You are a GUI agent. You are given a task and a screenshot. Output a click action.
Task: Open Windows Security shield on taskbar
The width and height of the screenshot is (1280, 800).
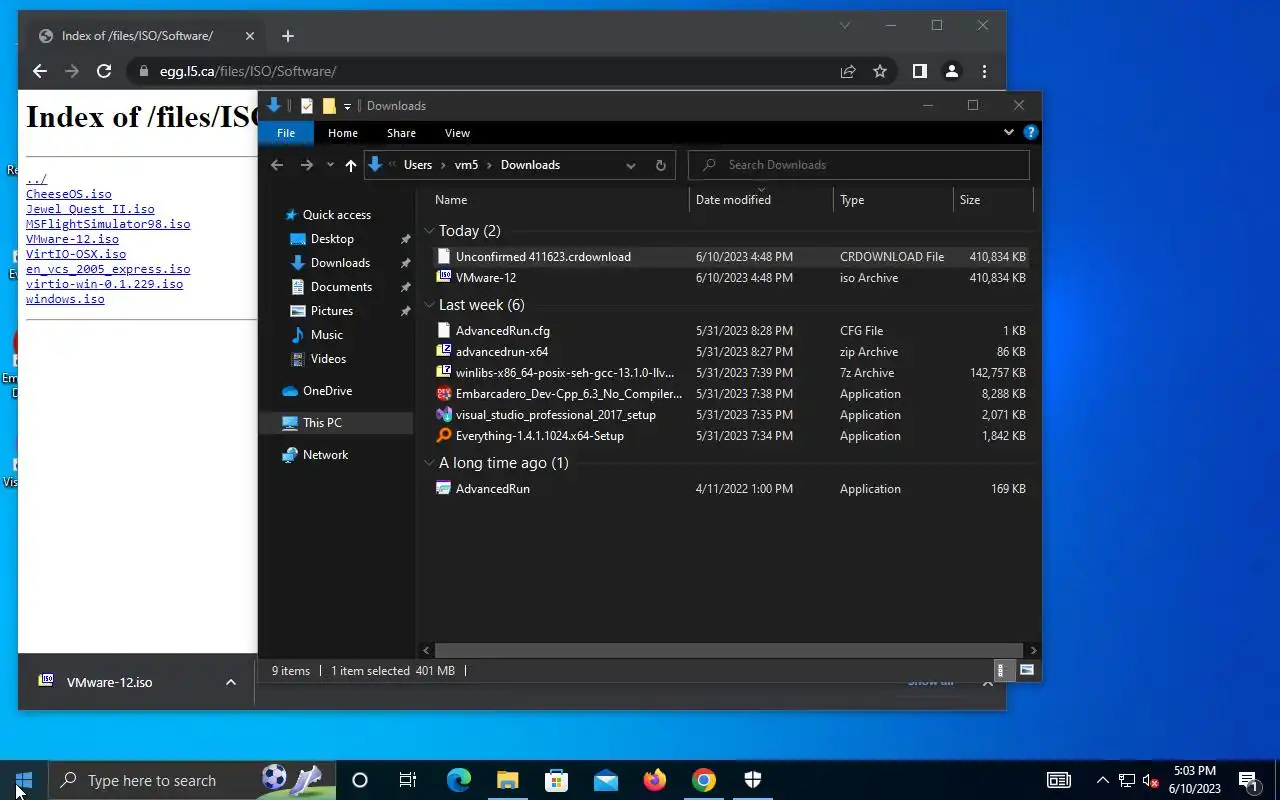click(x=753, y=780)
